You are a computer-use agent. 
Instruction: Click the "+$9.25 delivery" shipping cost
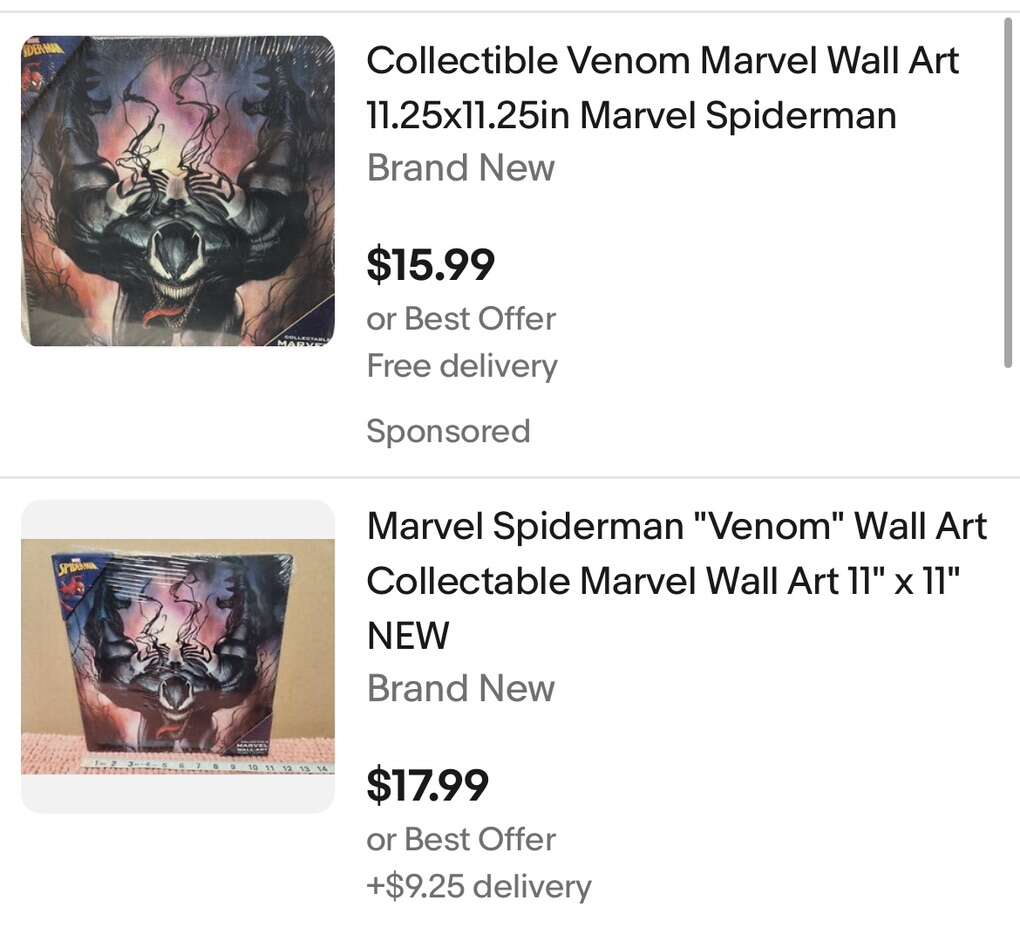tap(478, 886)
